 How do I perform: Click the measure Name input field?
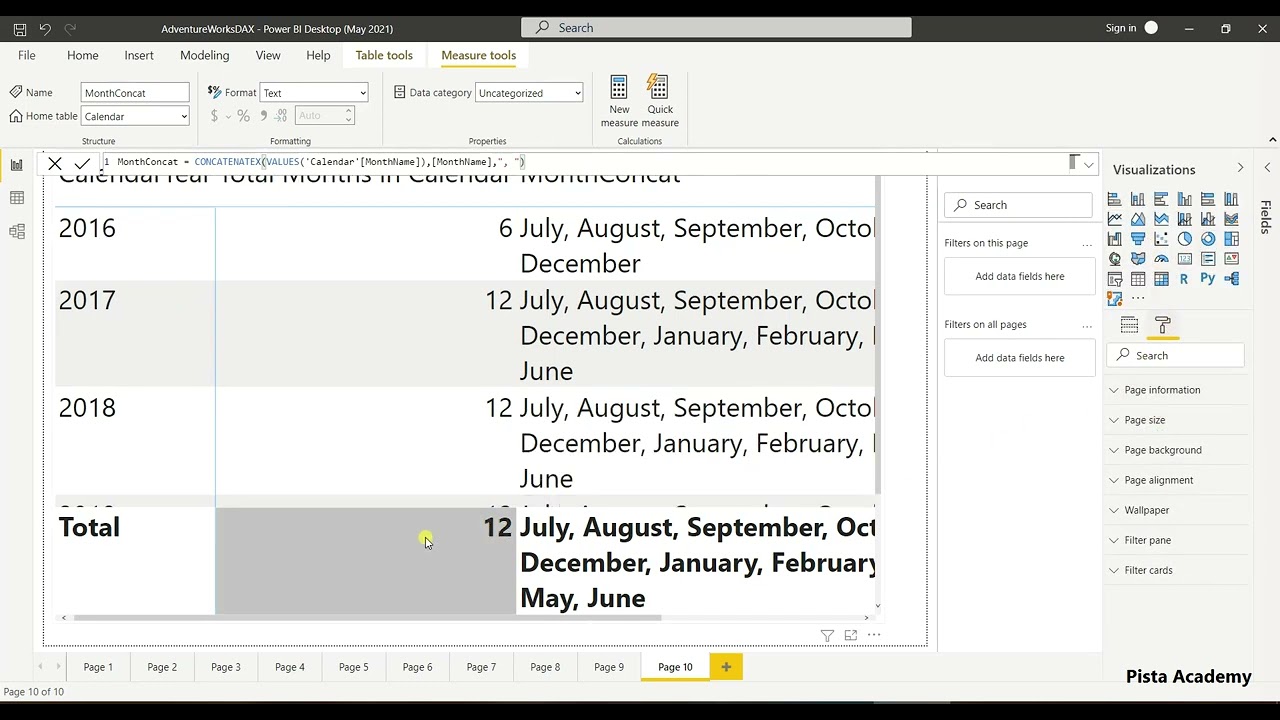pos(135,93)
